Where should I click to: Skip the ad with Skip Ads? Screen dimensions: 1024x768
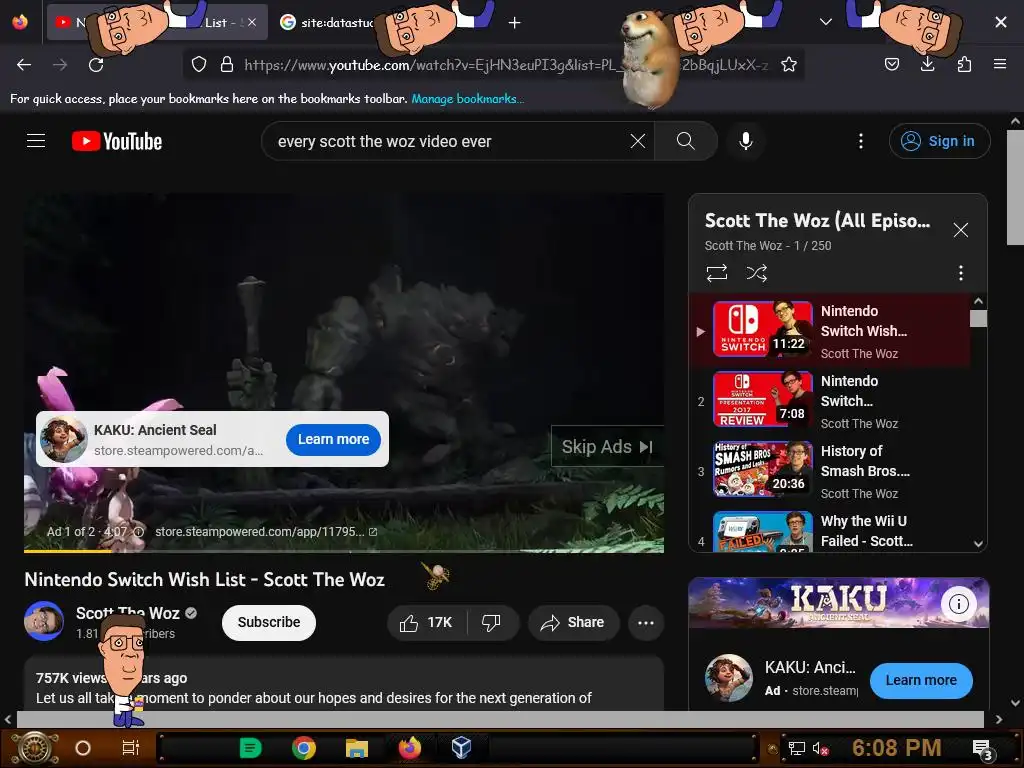pyautogui.click(x=607, y=447)
